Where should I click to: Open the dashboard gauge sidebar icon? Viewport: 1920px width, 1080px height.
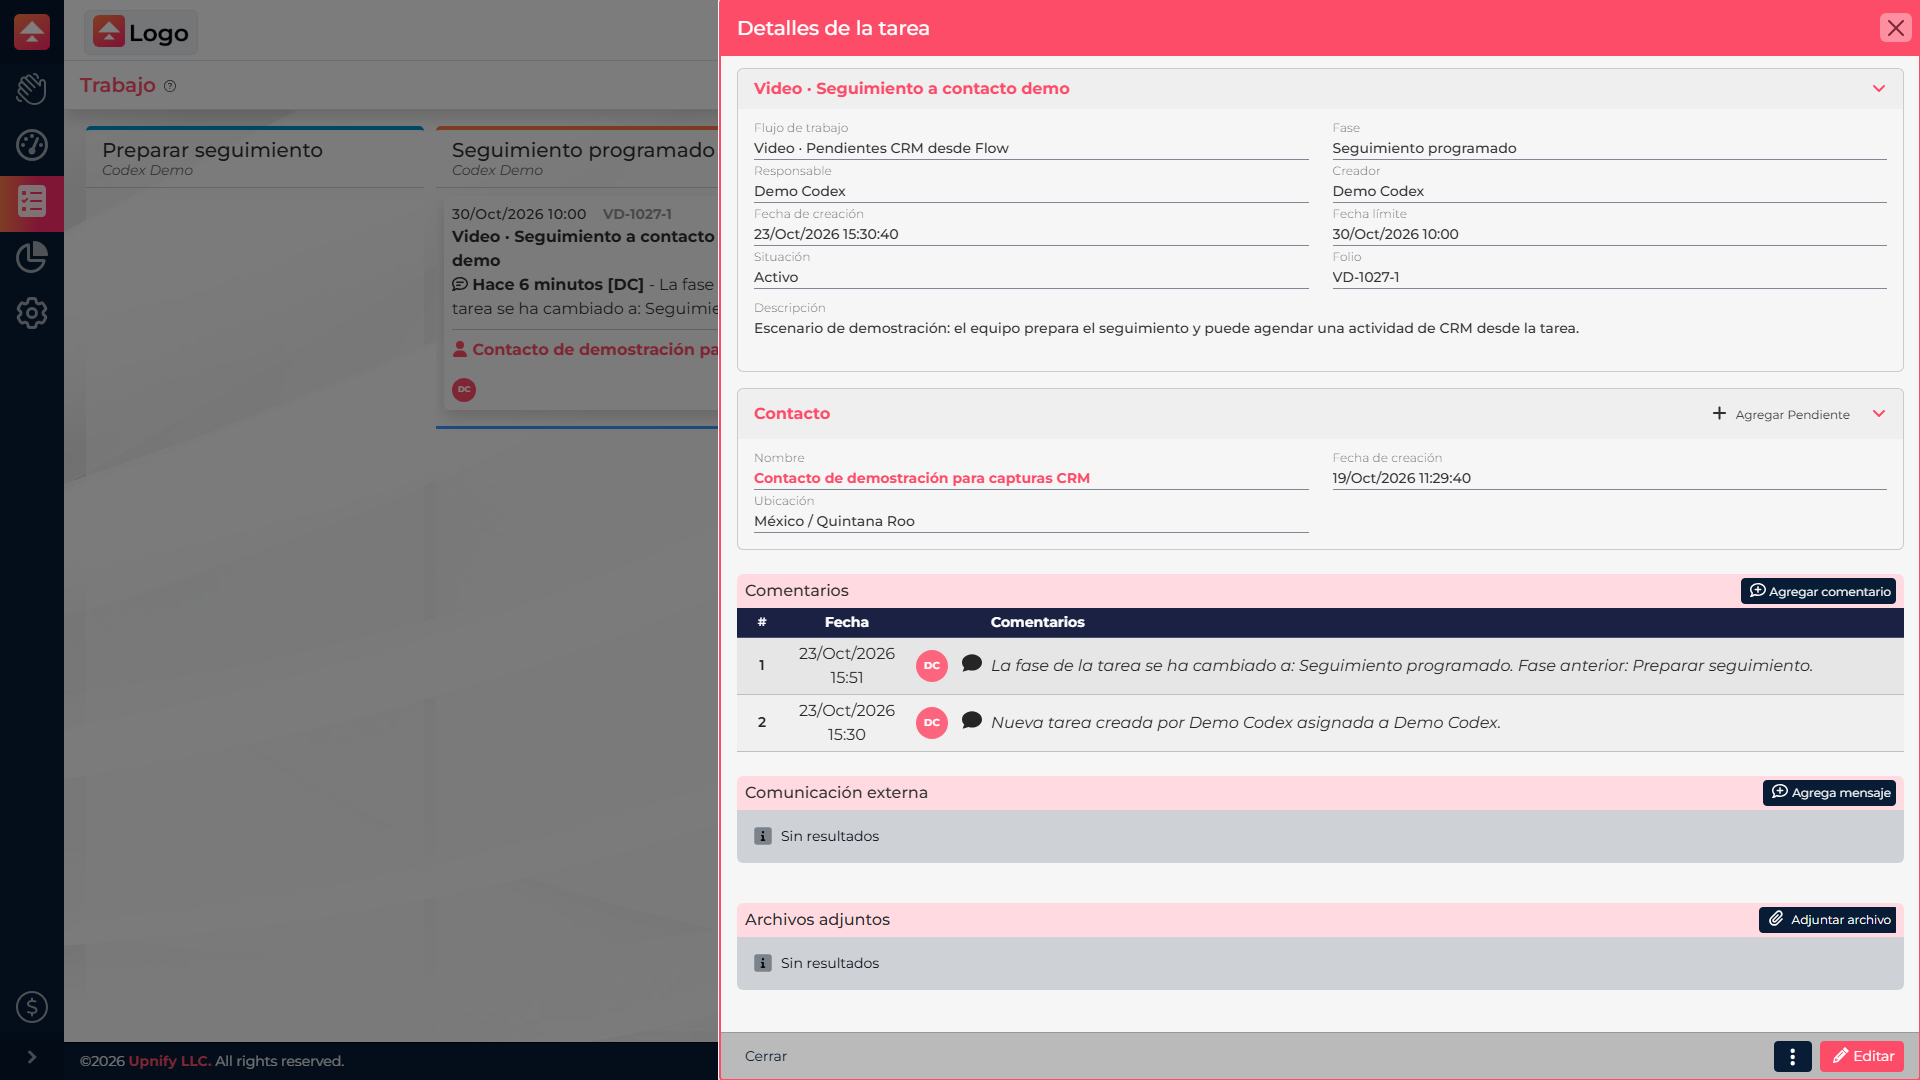(x=32, y=145)
